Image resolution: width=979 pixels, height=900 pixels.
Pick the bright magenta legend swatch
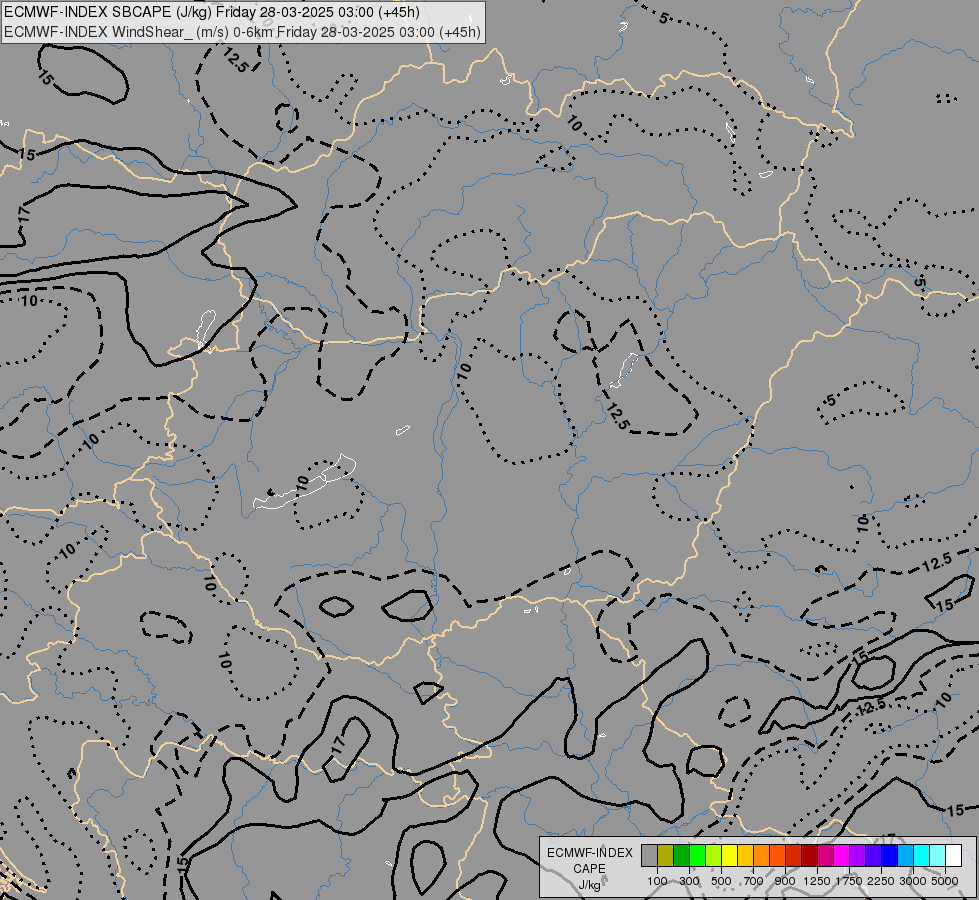click(841, 856)
